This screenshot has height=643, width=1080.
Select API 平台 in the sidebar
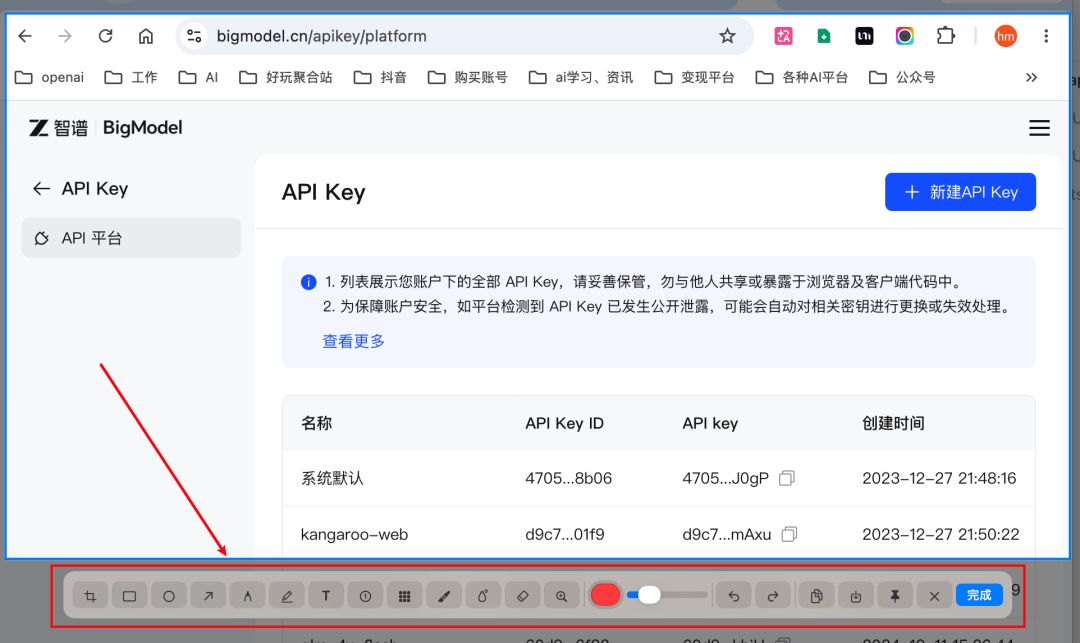coord(132,238)
